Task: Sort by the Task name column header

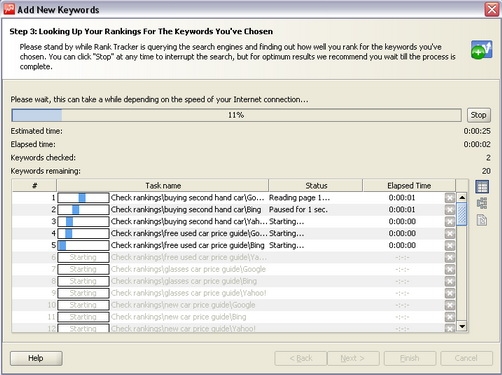Action: [x=163, y=186]
